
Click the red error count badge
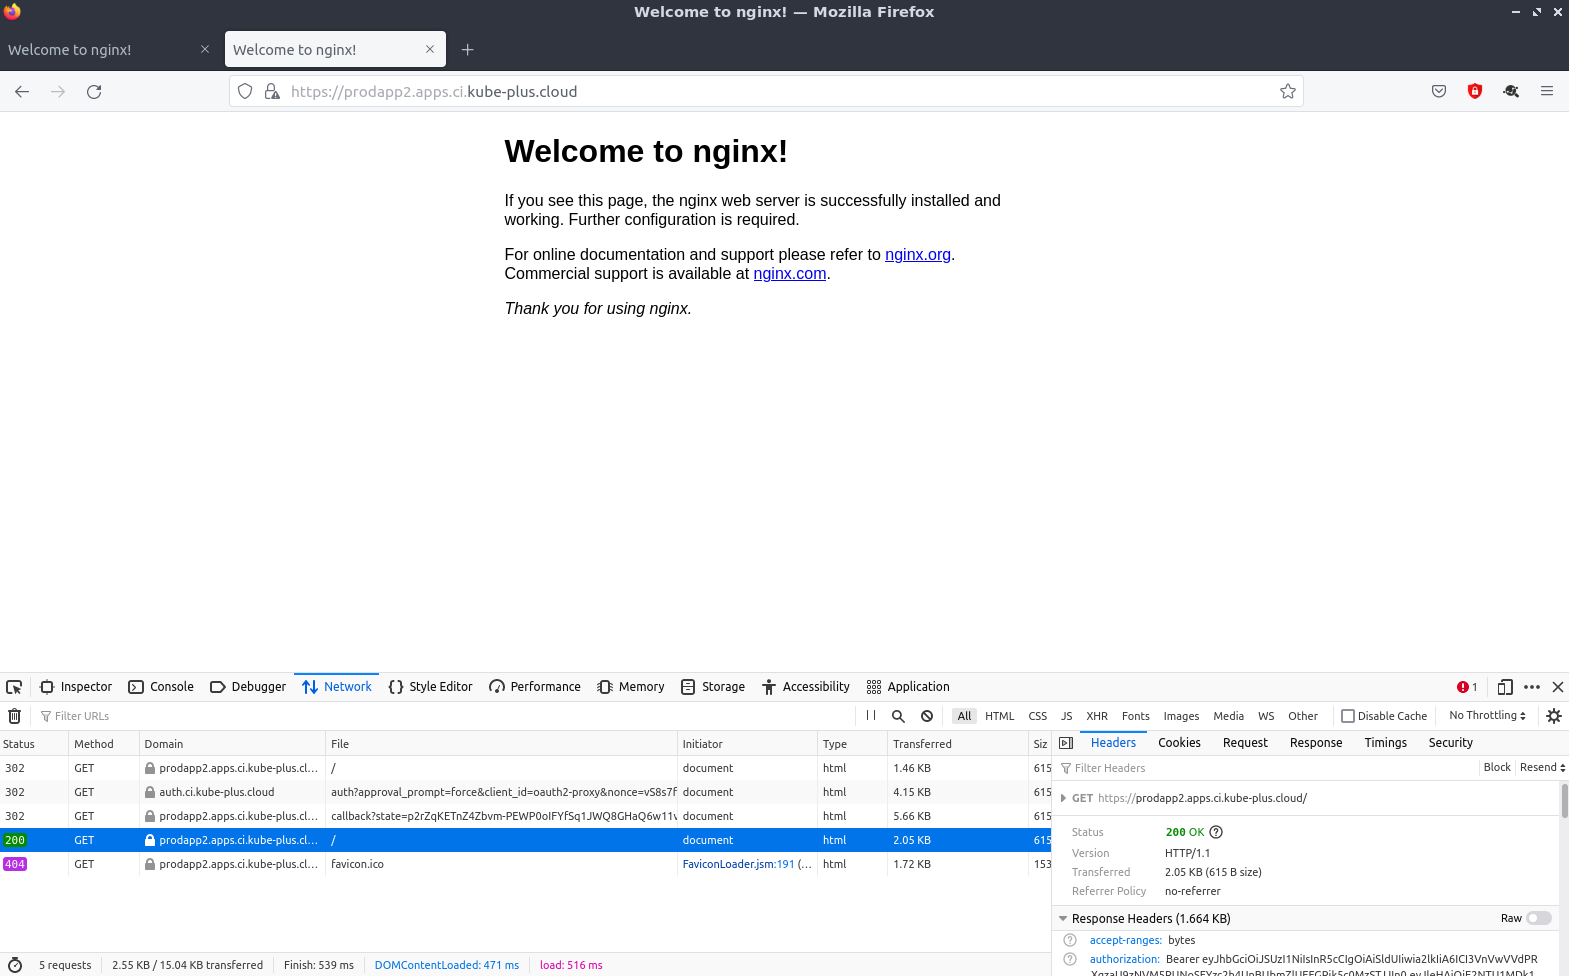click(1467, 687)
